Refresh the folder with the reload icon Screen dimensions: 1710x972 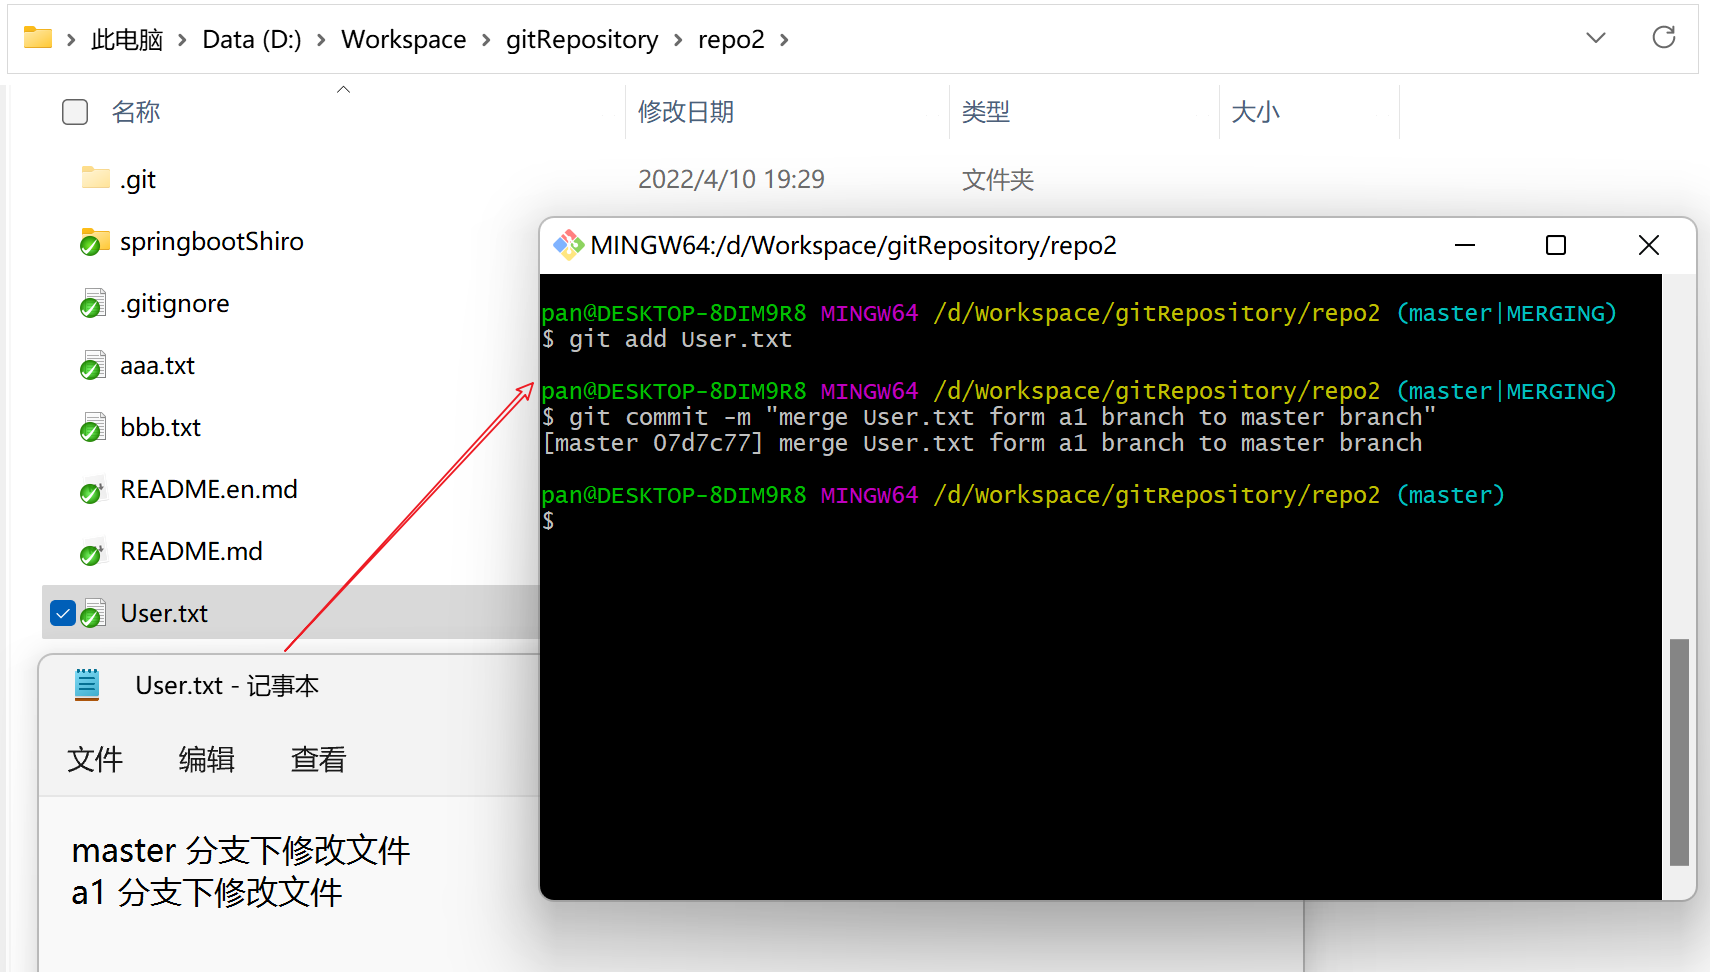1663,38
